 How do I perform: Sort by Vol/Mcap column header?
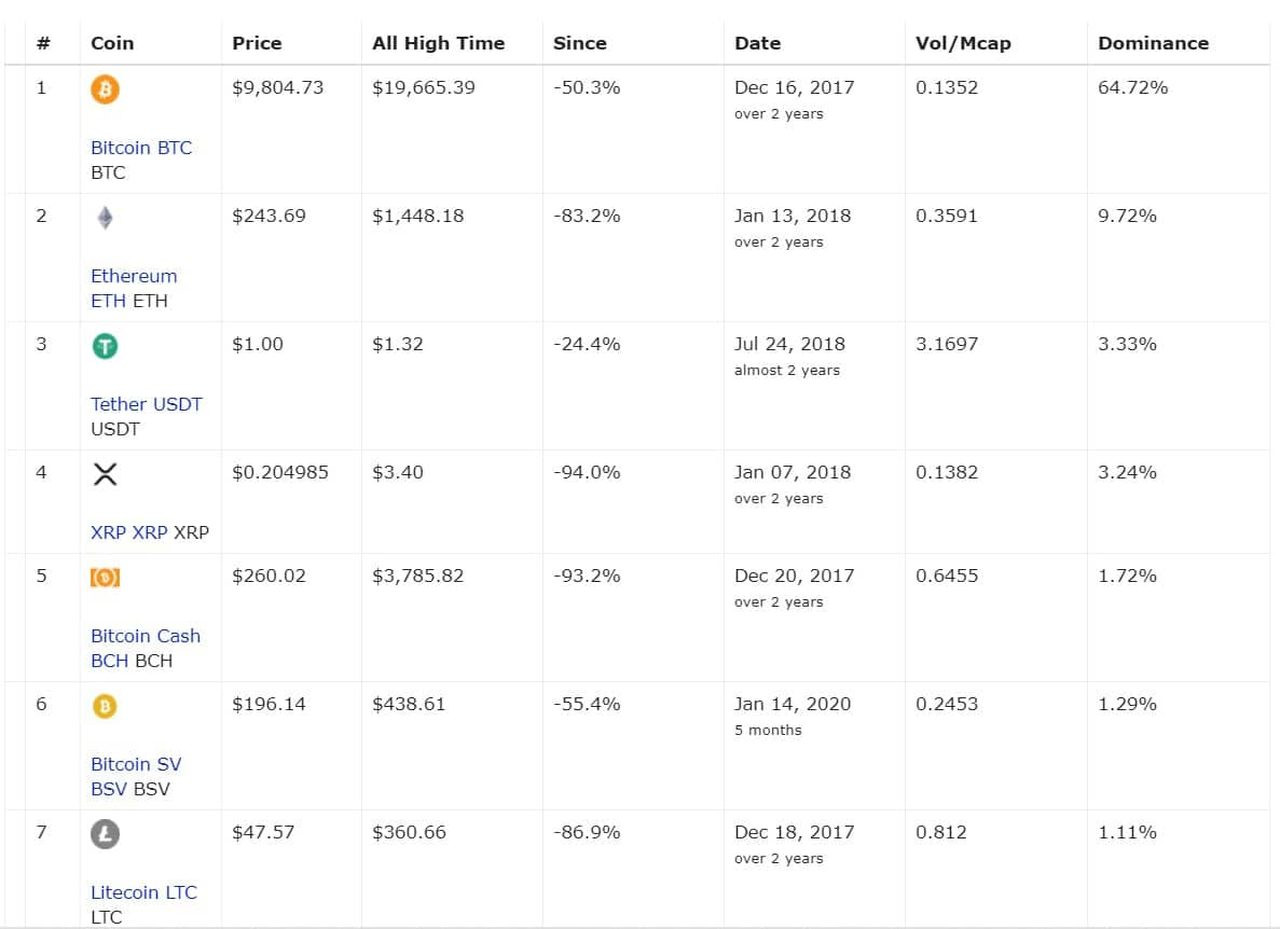963,43
